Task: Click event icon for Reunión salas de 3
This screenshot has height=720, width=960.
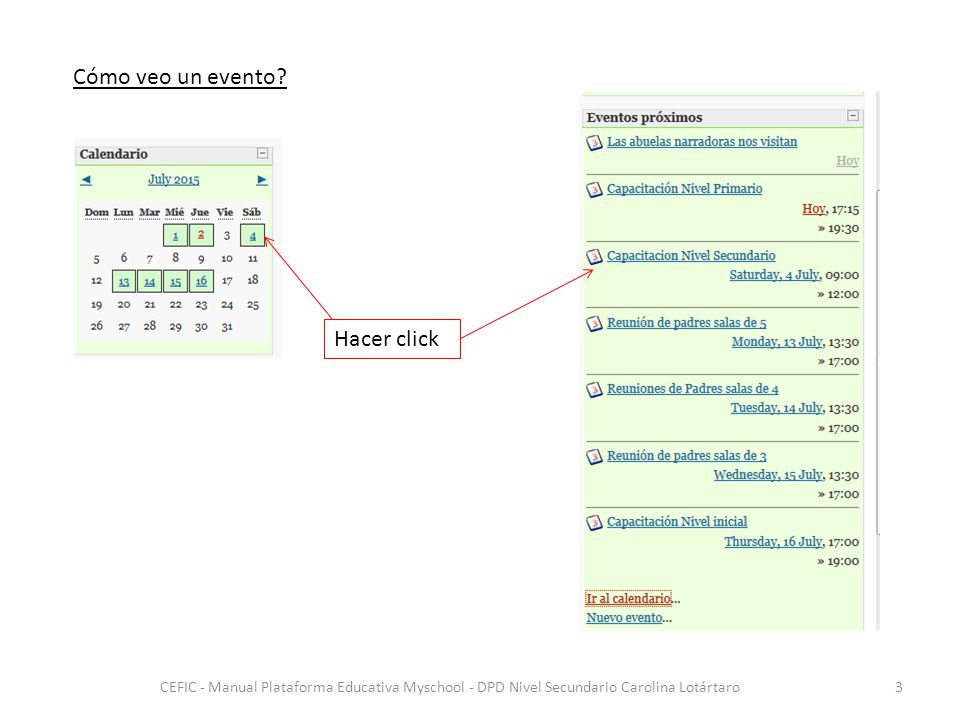Action: point(594,456)
